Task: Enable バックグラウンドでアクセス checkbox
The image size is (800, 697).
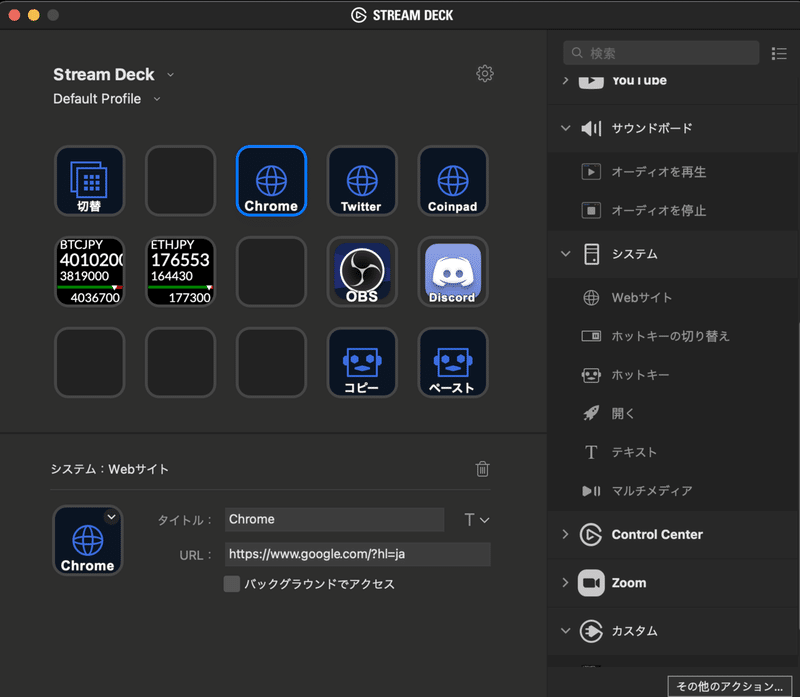Action: click(232, 584)
